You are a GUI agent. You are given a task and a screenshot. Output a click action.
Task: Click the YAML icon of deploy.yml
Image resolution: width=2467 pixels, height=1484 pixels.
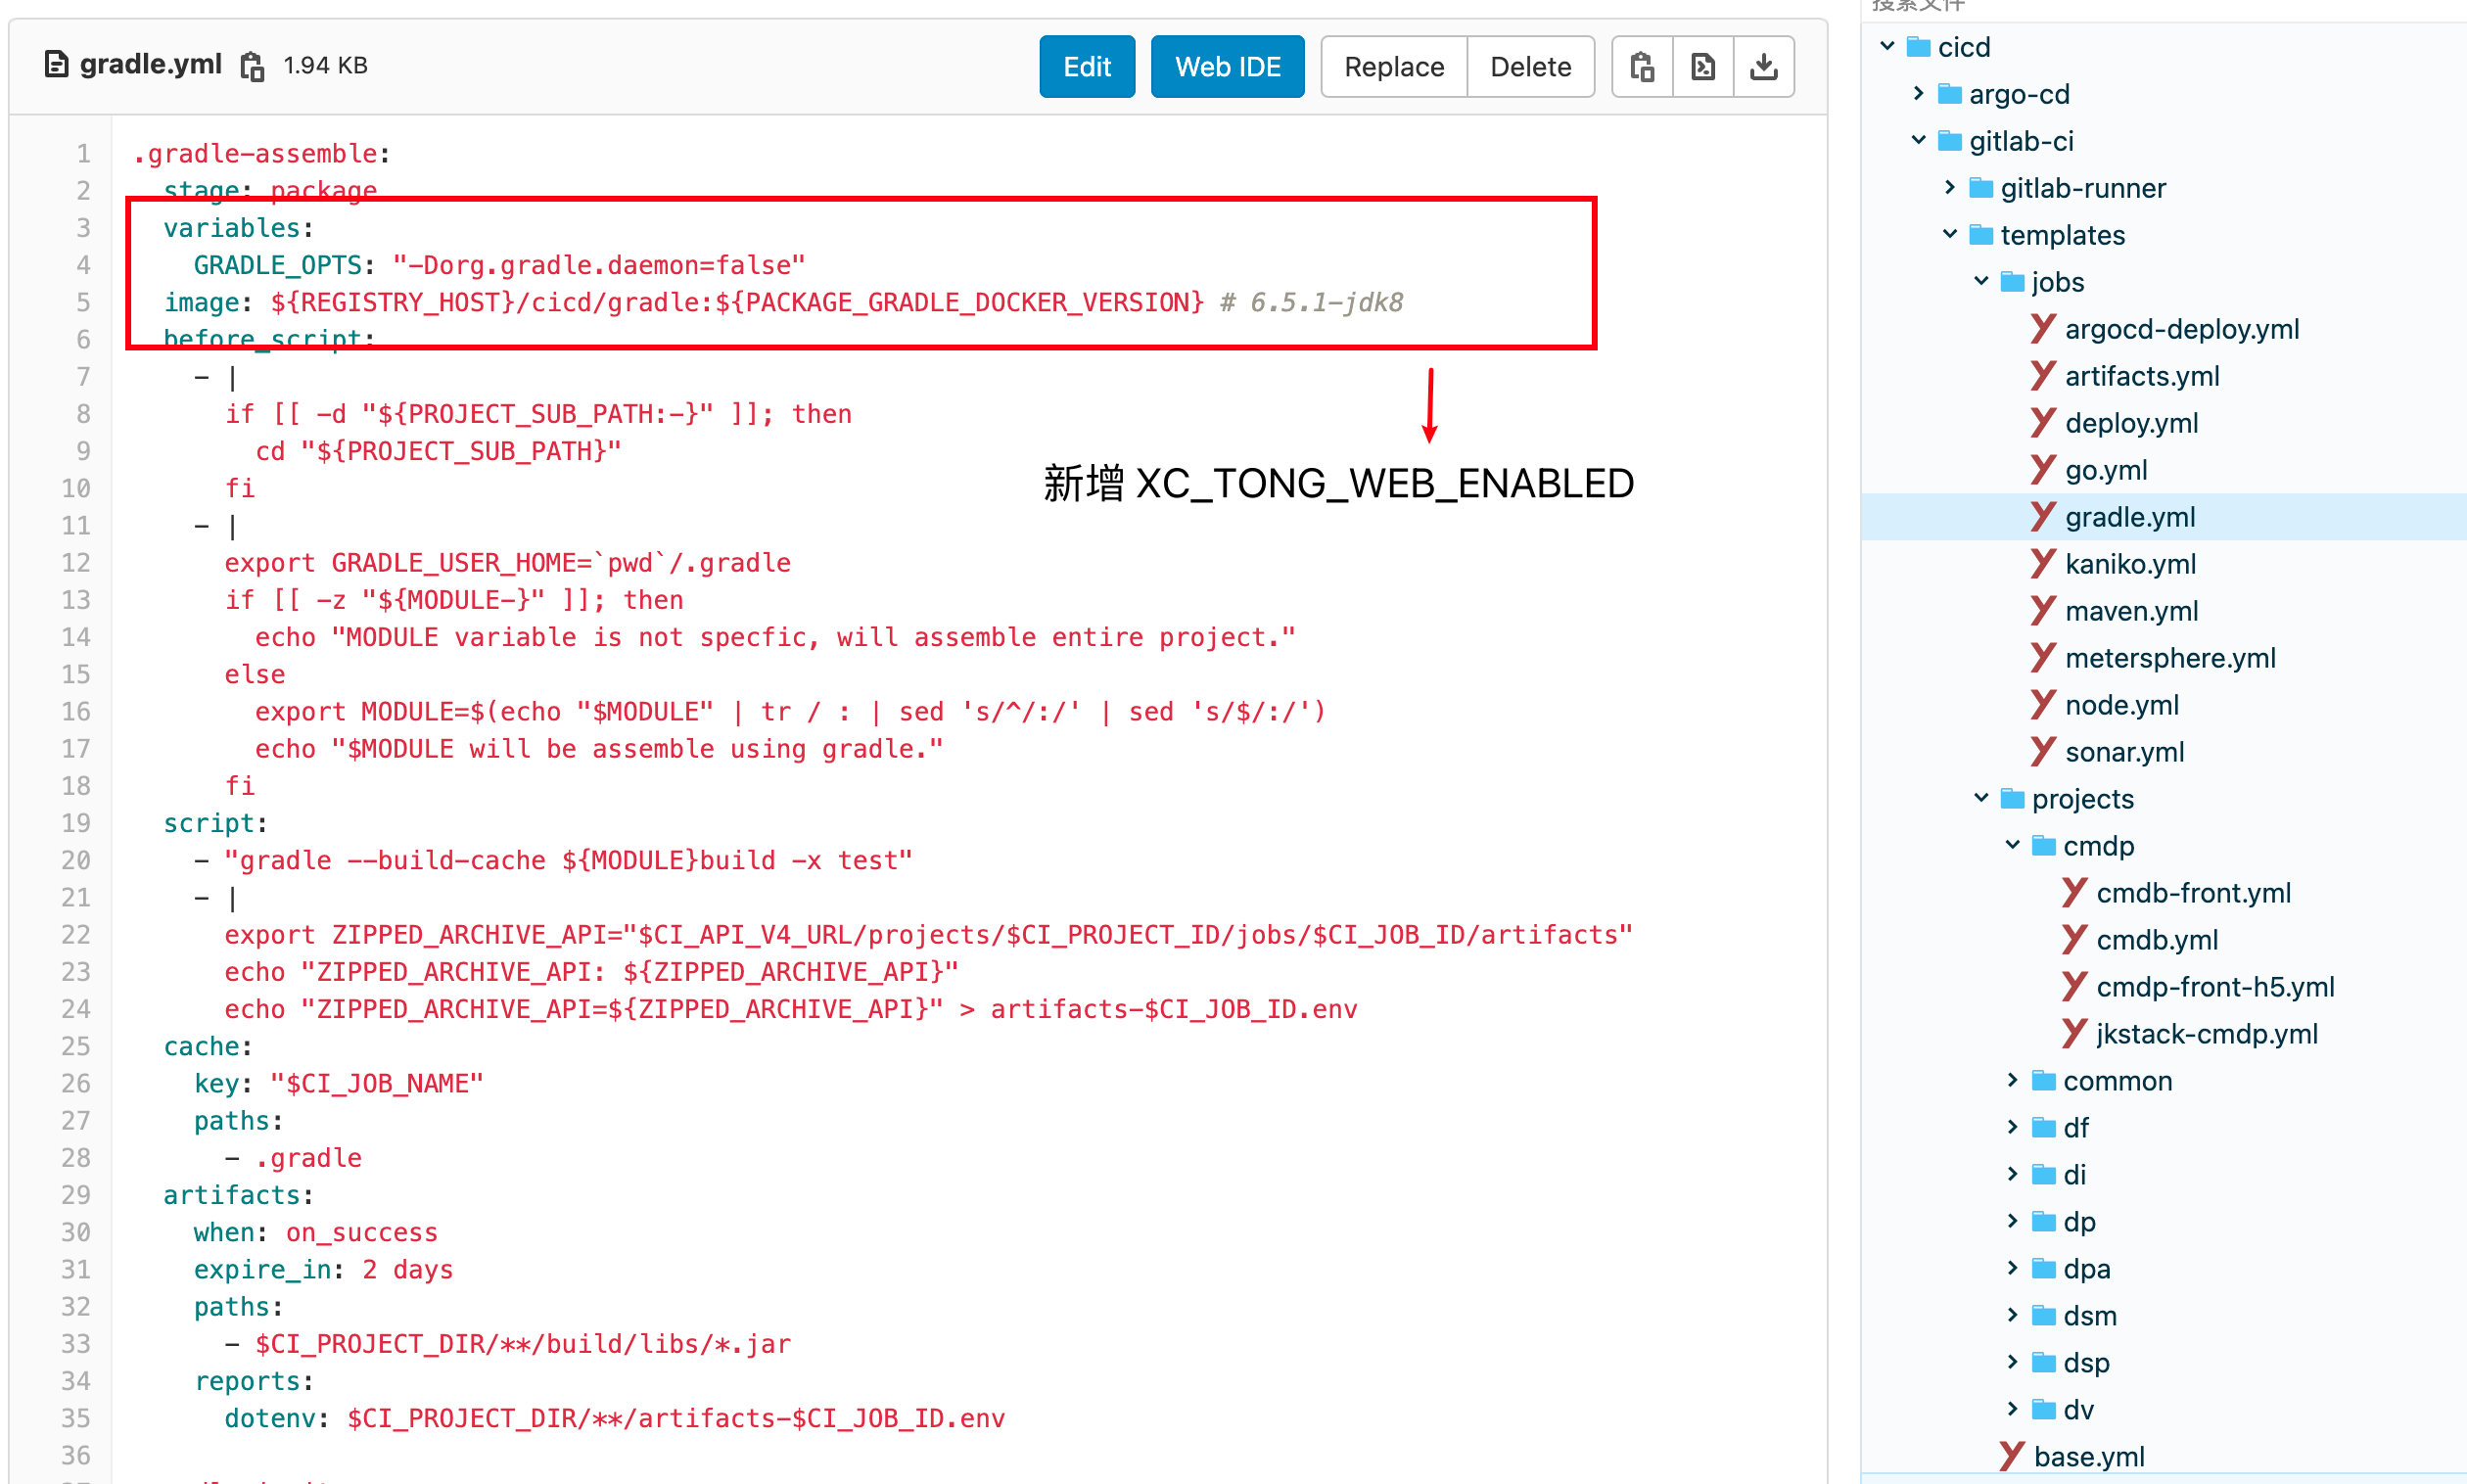point(2043,422)
